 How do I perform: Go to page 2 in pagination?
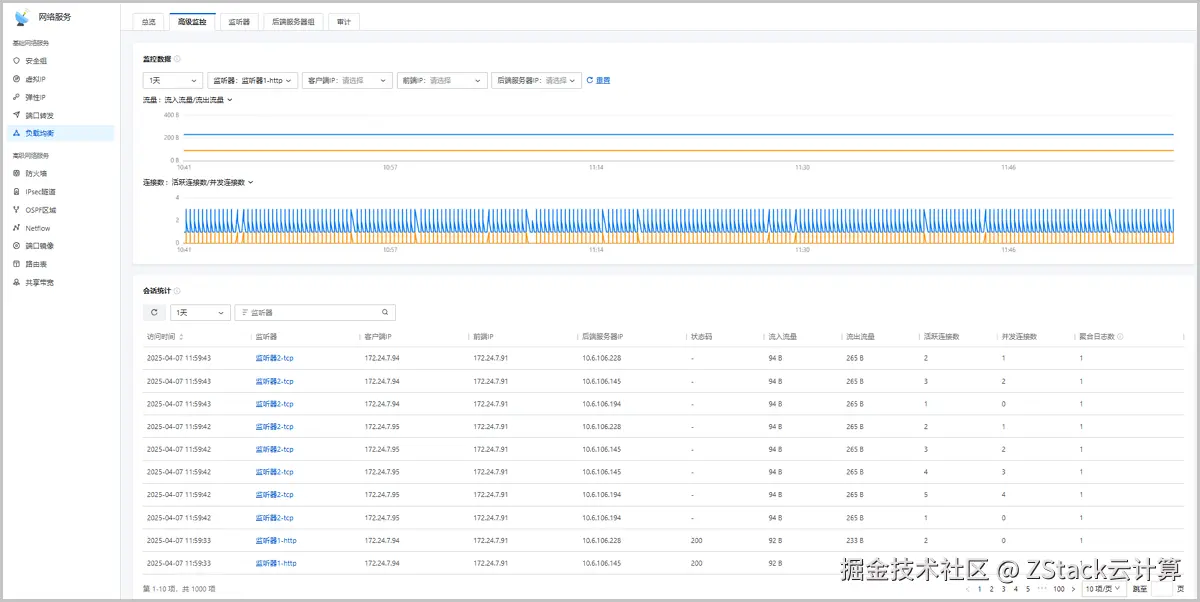[992, 589]
